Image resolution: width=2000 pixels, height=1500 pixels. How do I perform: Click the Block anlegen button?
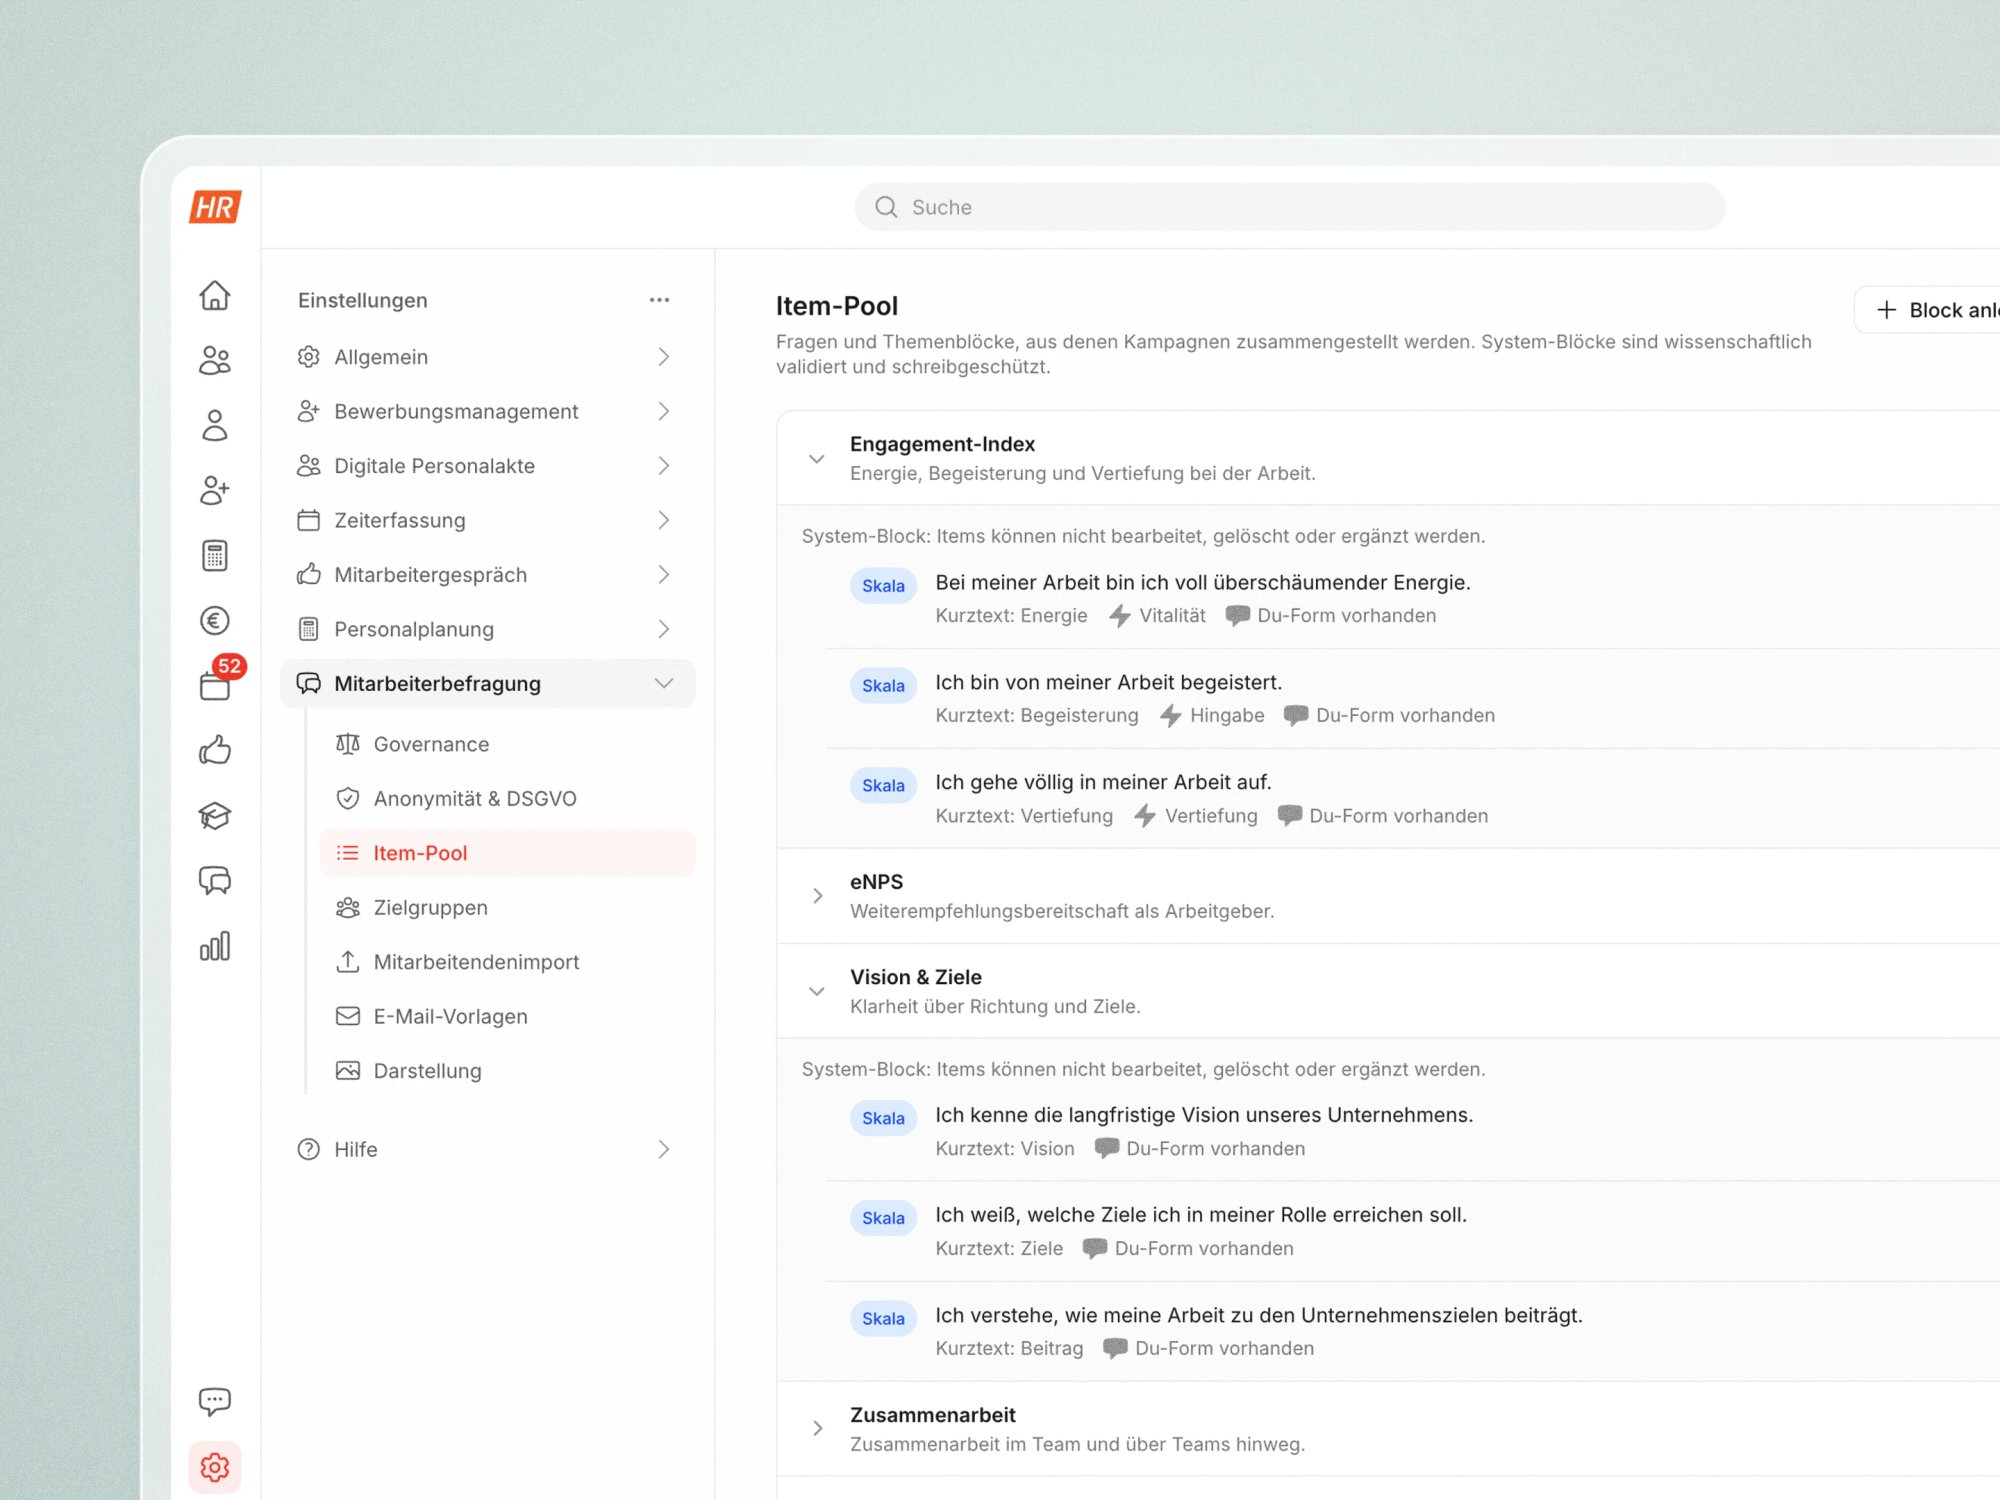click(1930, 310)
